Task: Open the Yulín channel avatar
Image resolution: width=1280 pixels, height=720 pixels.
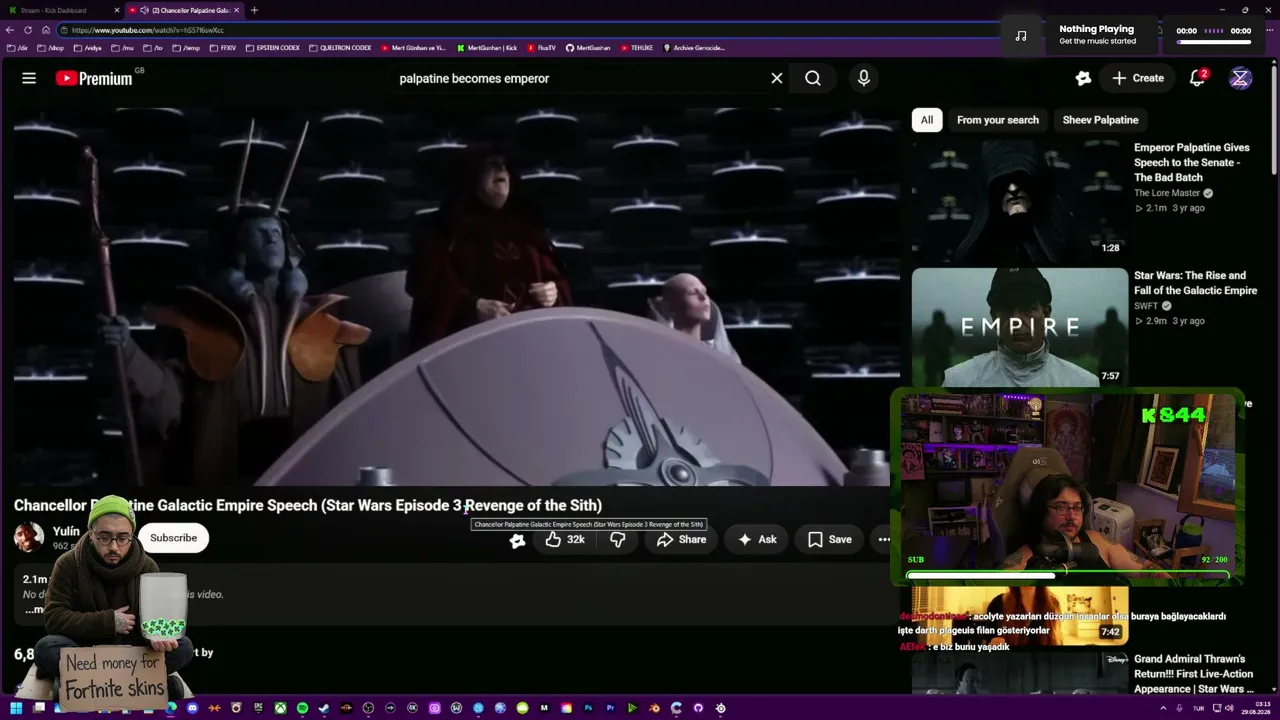Action: tap(29, 537)
